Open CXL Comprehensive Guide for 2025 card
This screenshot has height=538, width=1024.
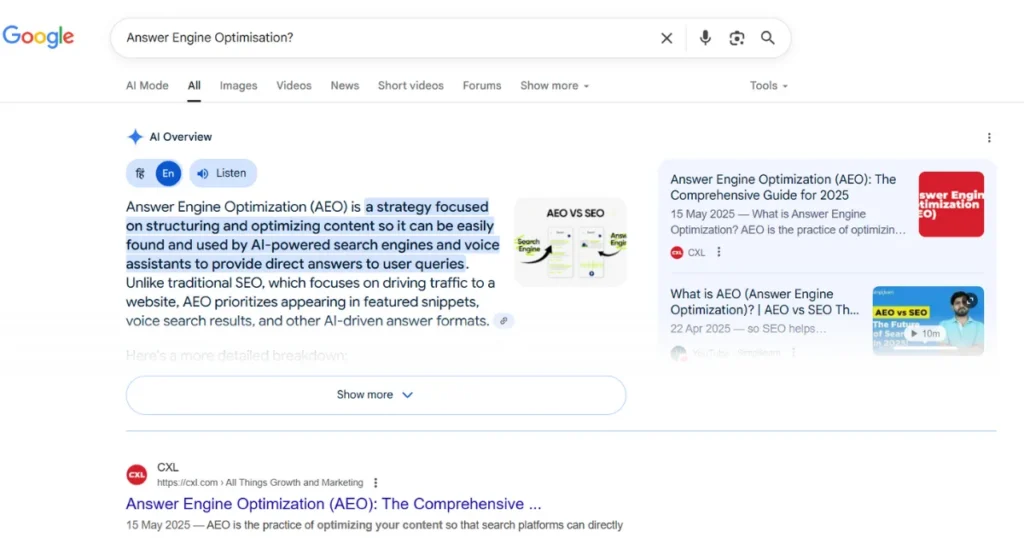783,187
